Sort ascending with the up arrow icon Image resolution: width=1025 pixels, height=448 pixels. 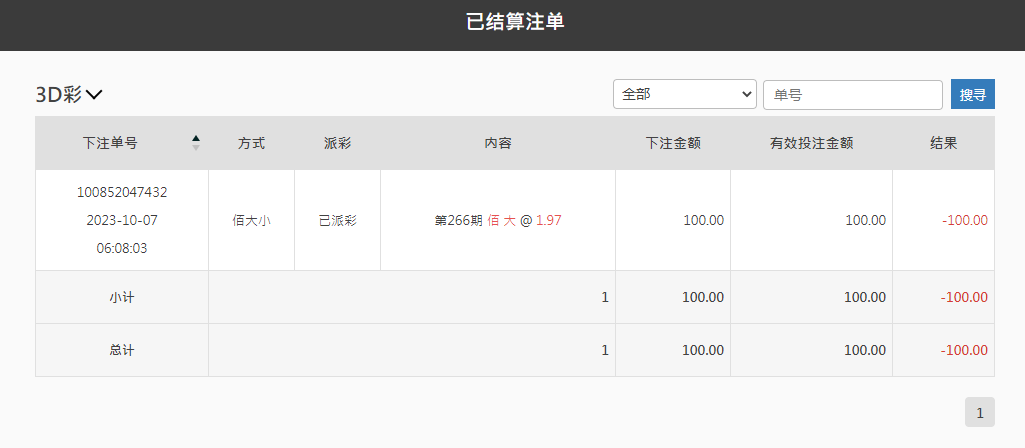pyautogui.click(x=195, y=139)
